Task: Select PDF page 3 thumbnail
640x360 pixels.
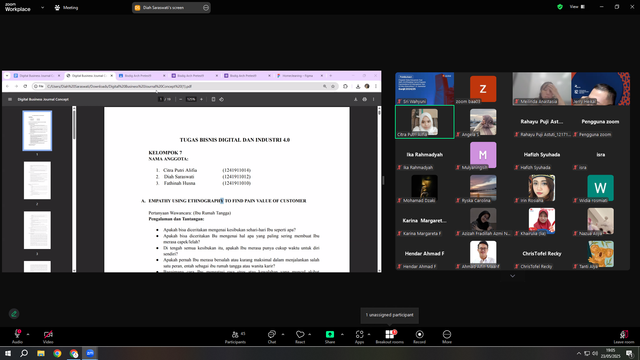Action: [x=37, y=230]
